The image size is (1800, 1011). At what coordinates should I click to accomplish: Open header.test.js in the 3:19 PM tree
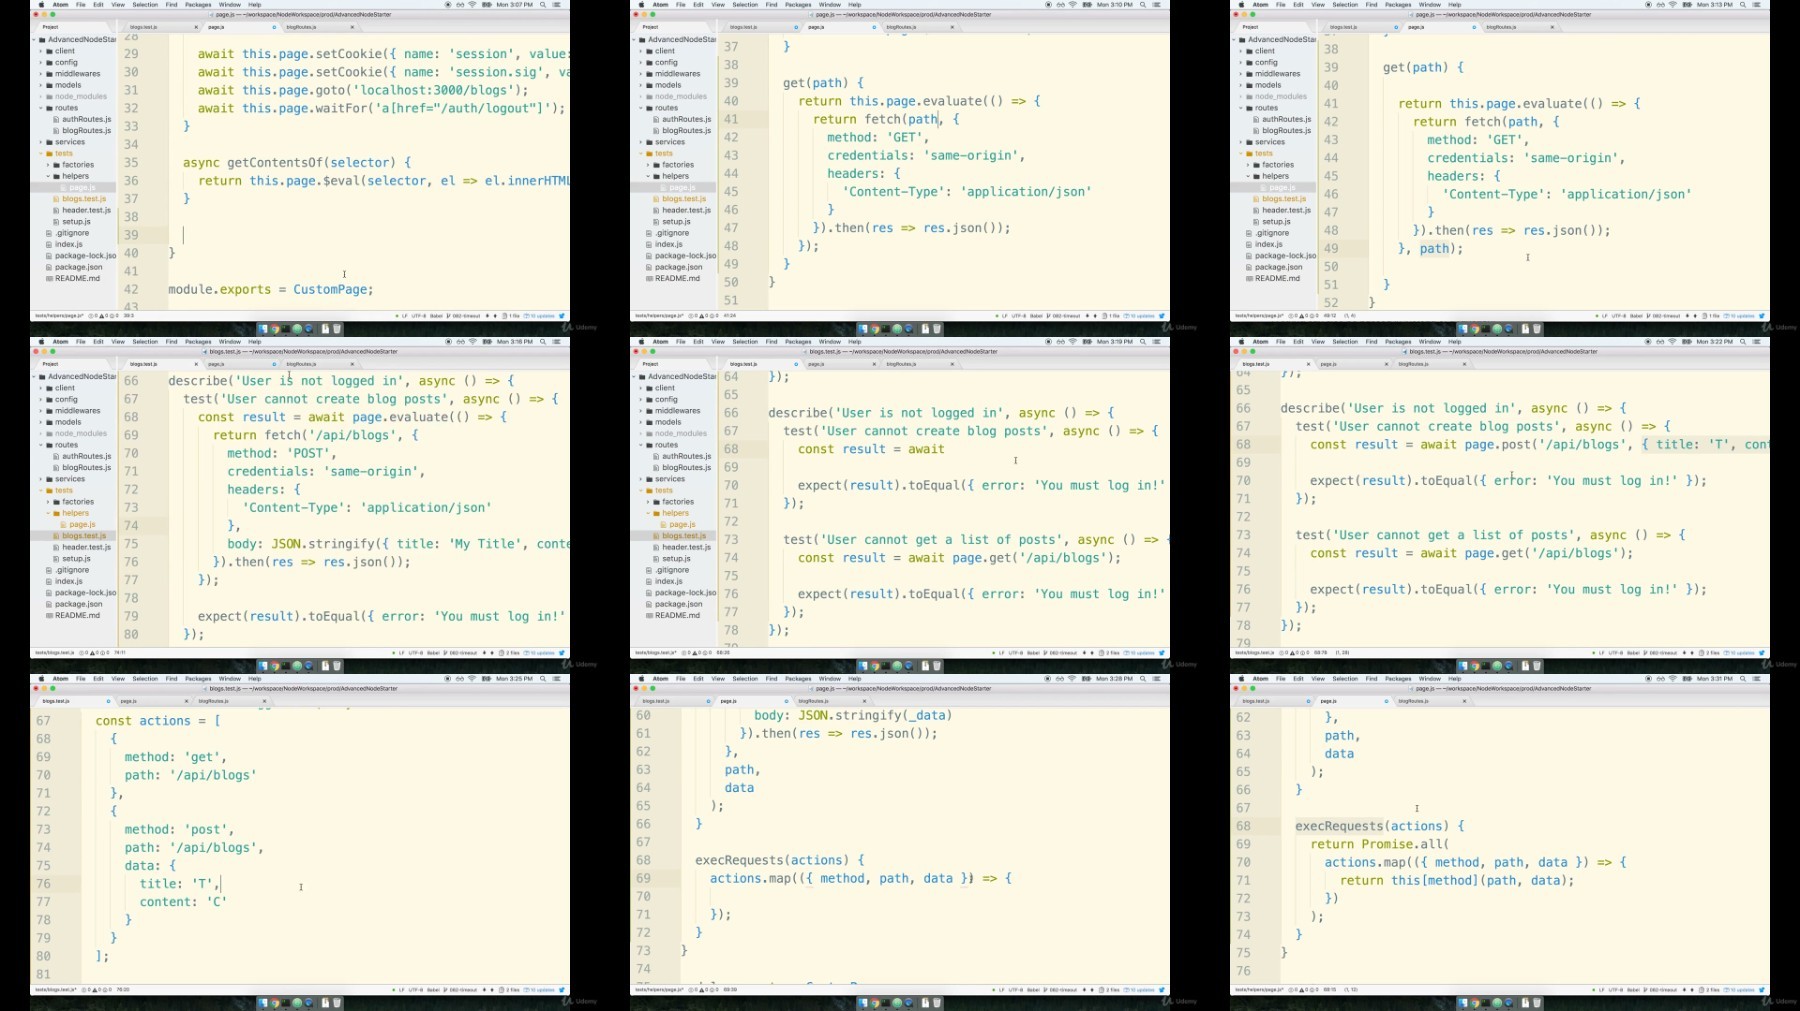point(686,547)
